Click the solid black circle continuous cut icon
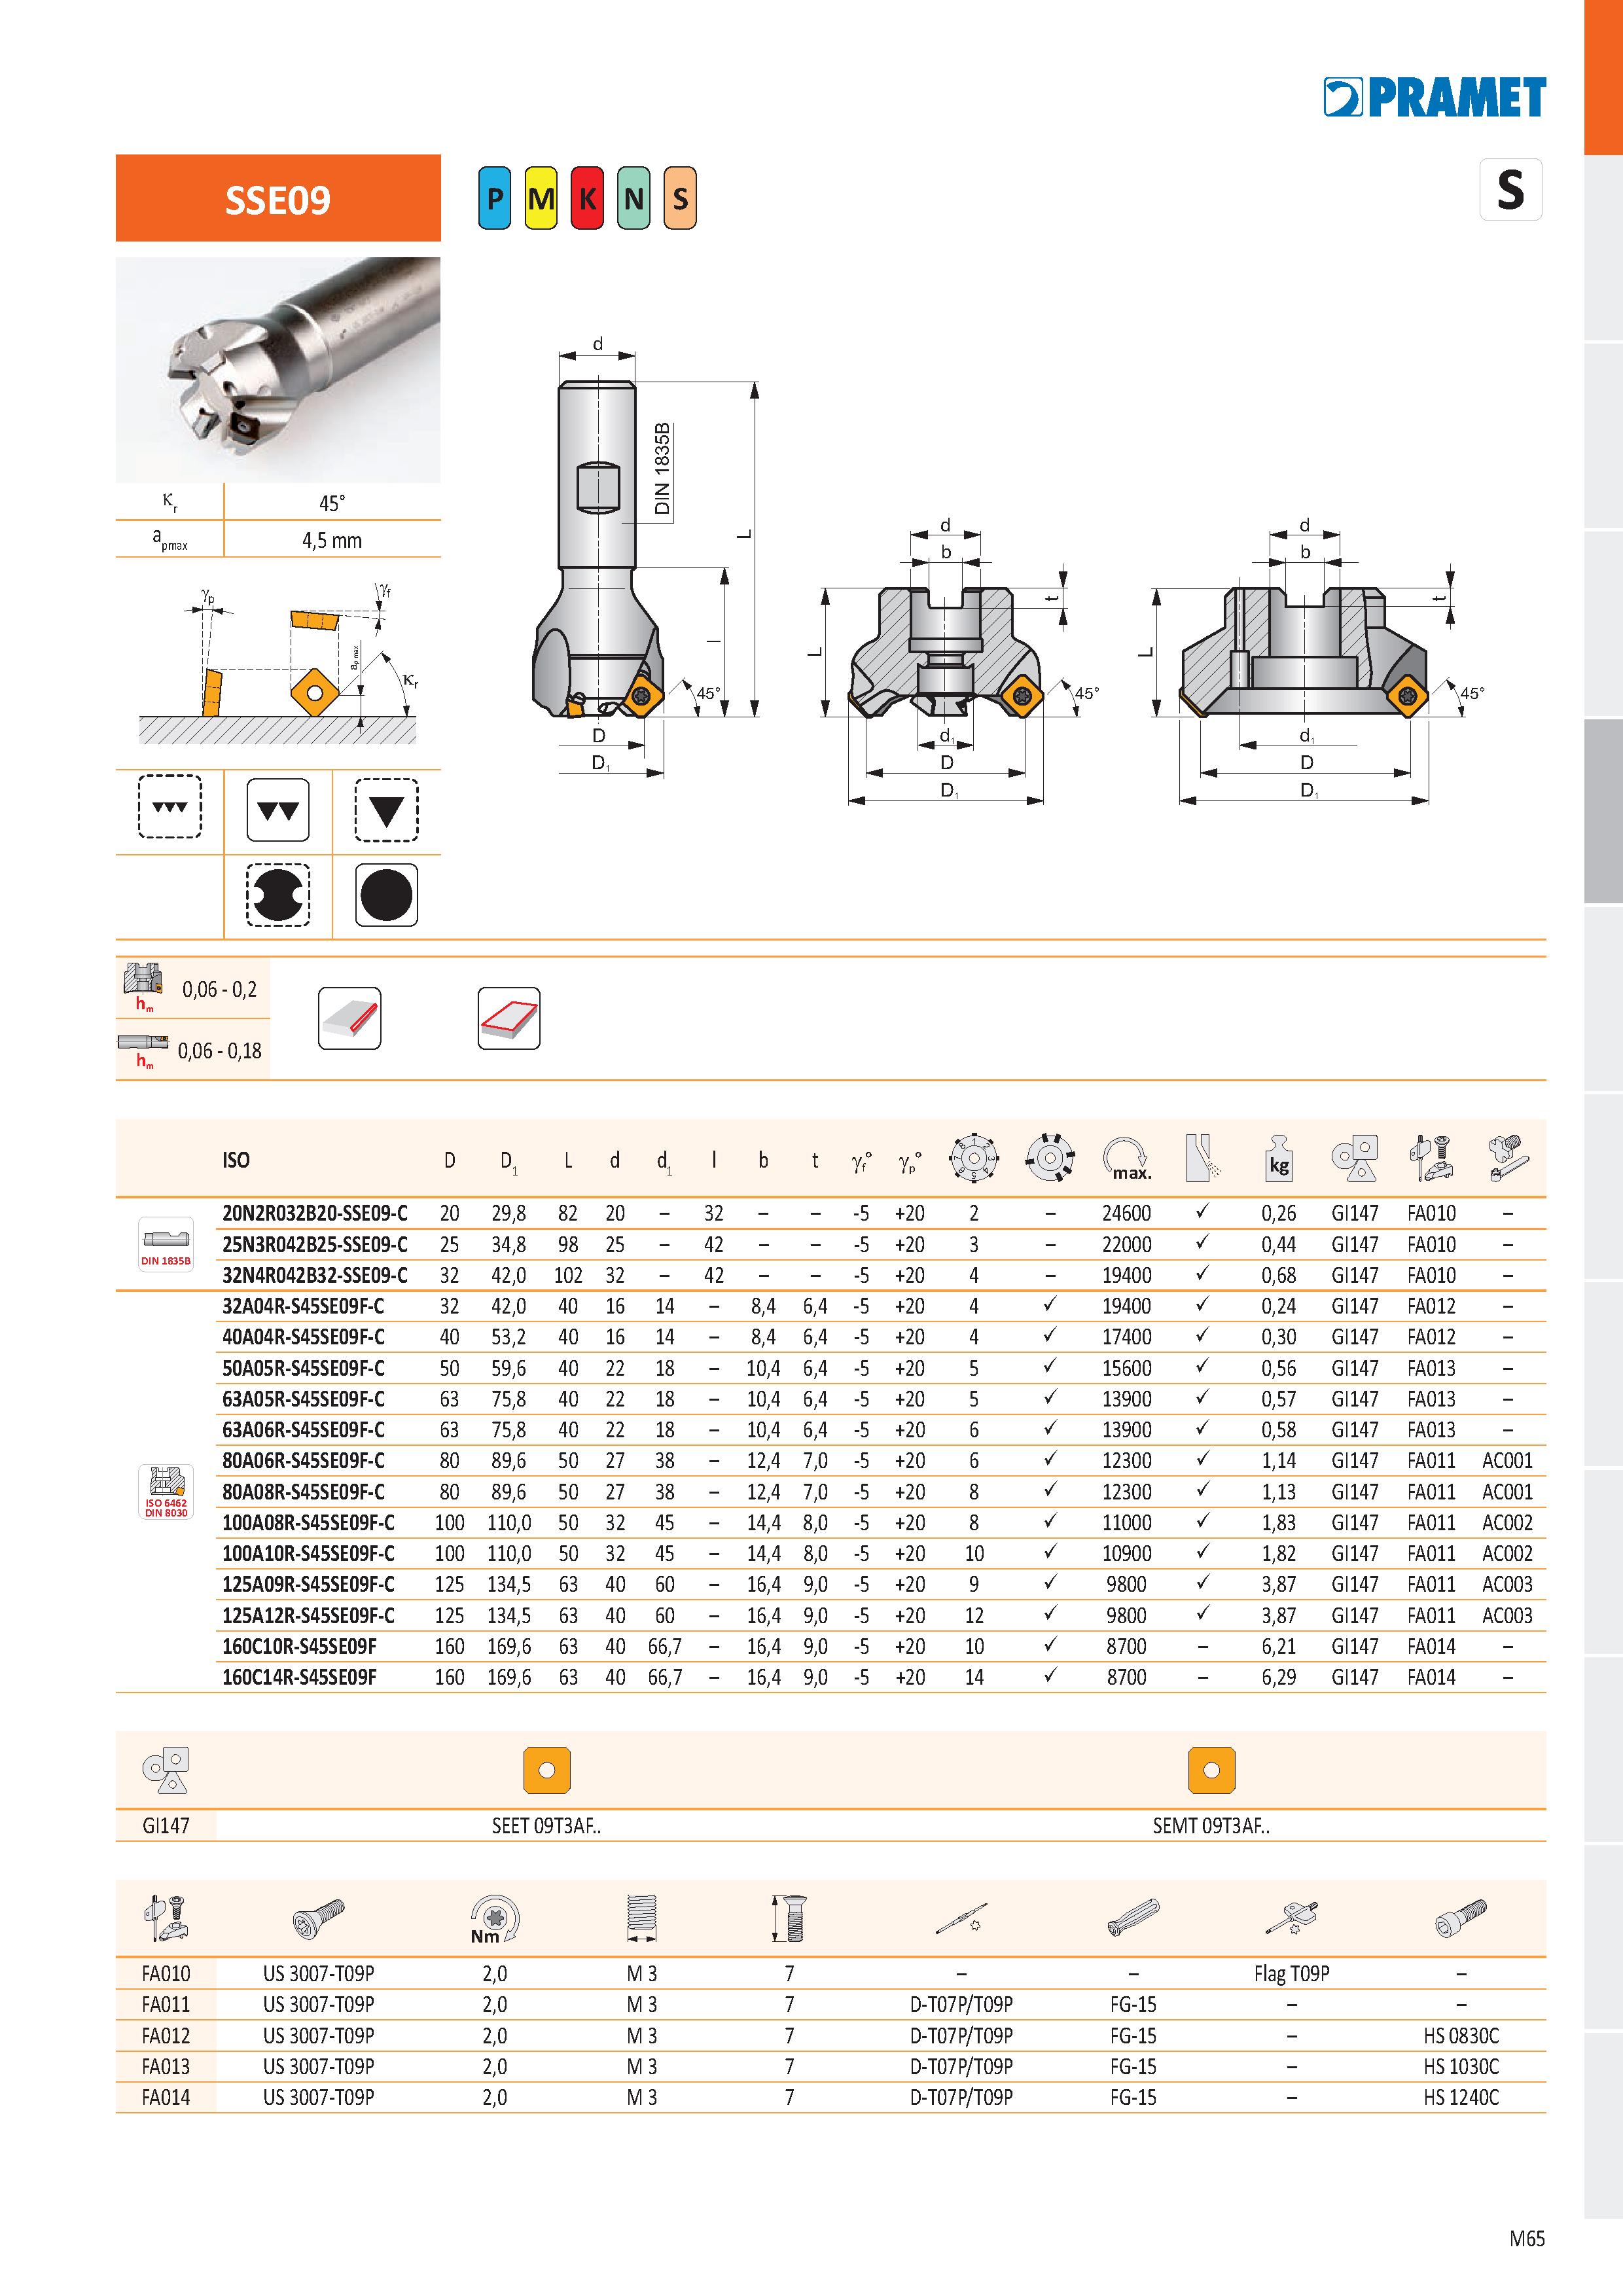The width and height of the screenshot is (1623, 2296). coord(386,894)
